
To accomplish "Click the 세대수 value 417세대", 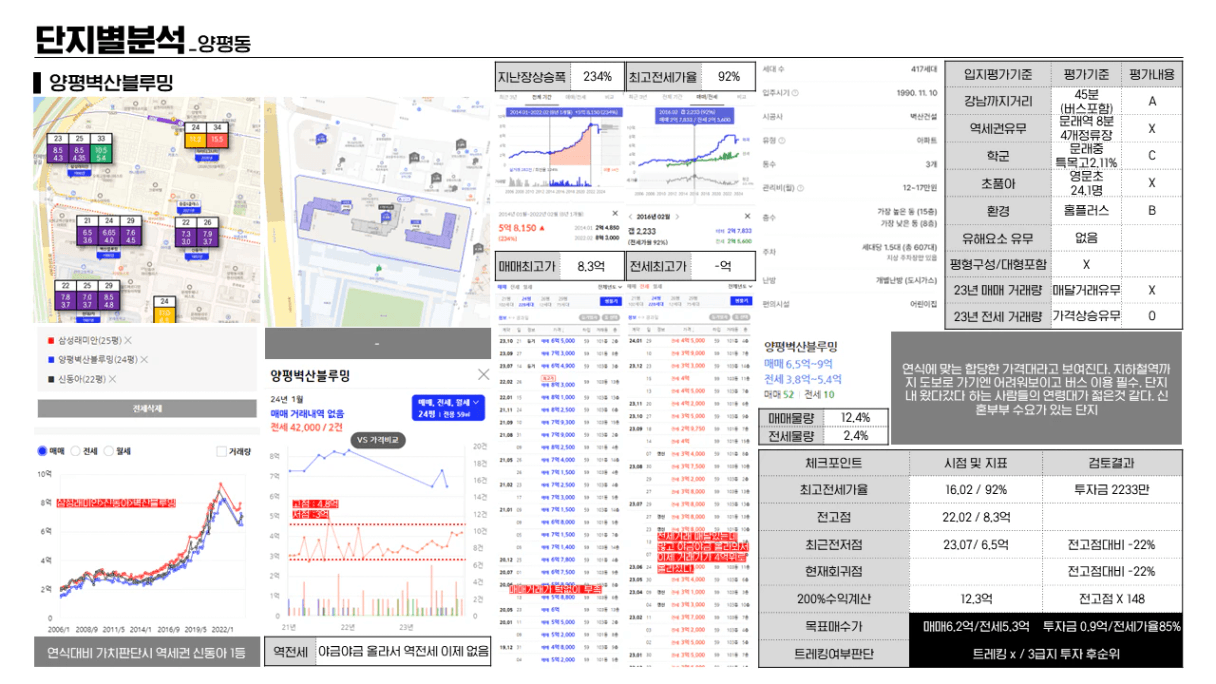I will [924, 69].
